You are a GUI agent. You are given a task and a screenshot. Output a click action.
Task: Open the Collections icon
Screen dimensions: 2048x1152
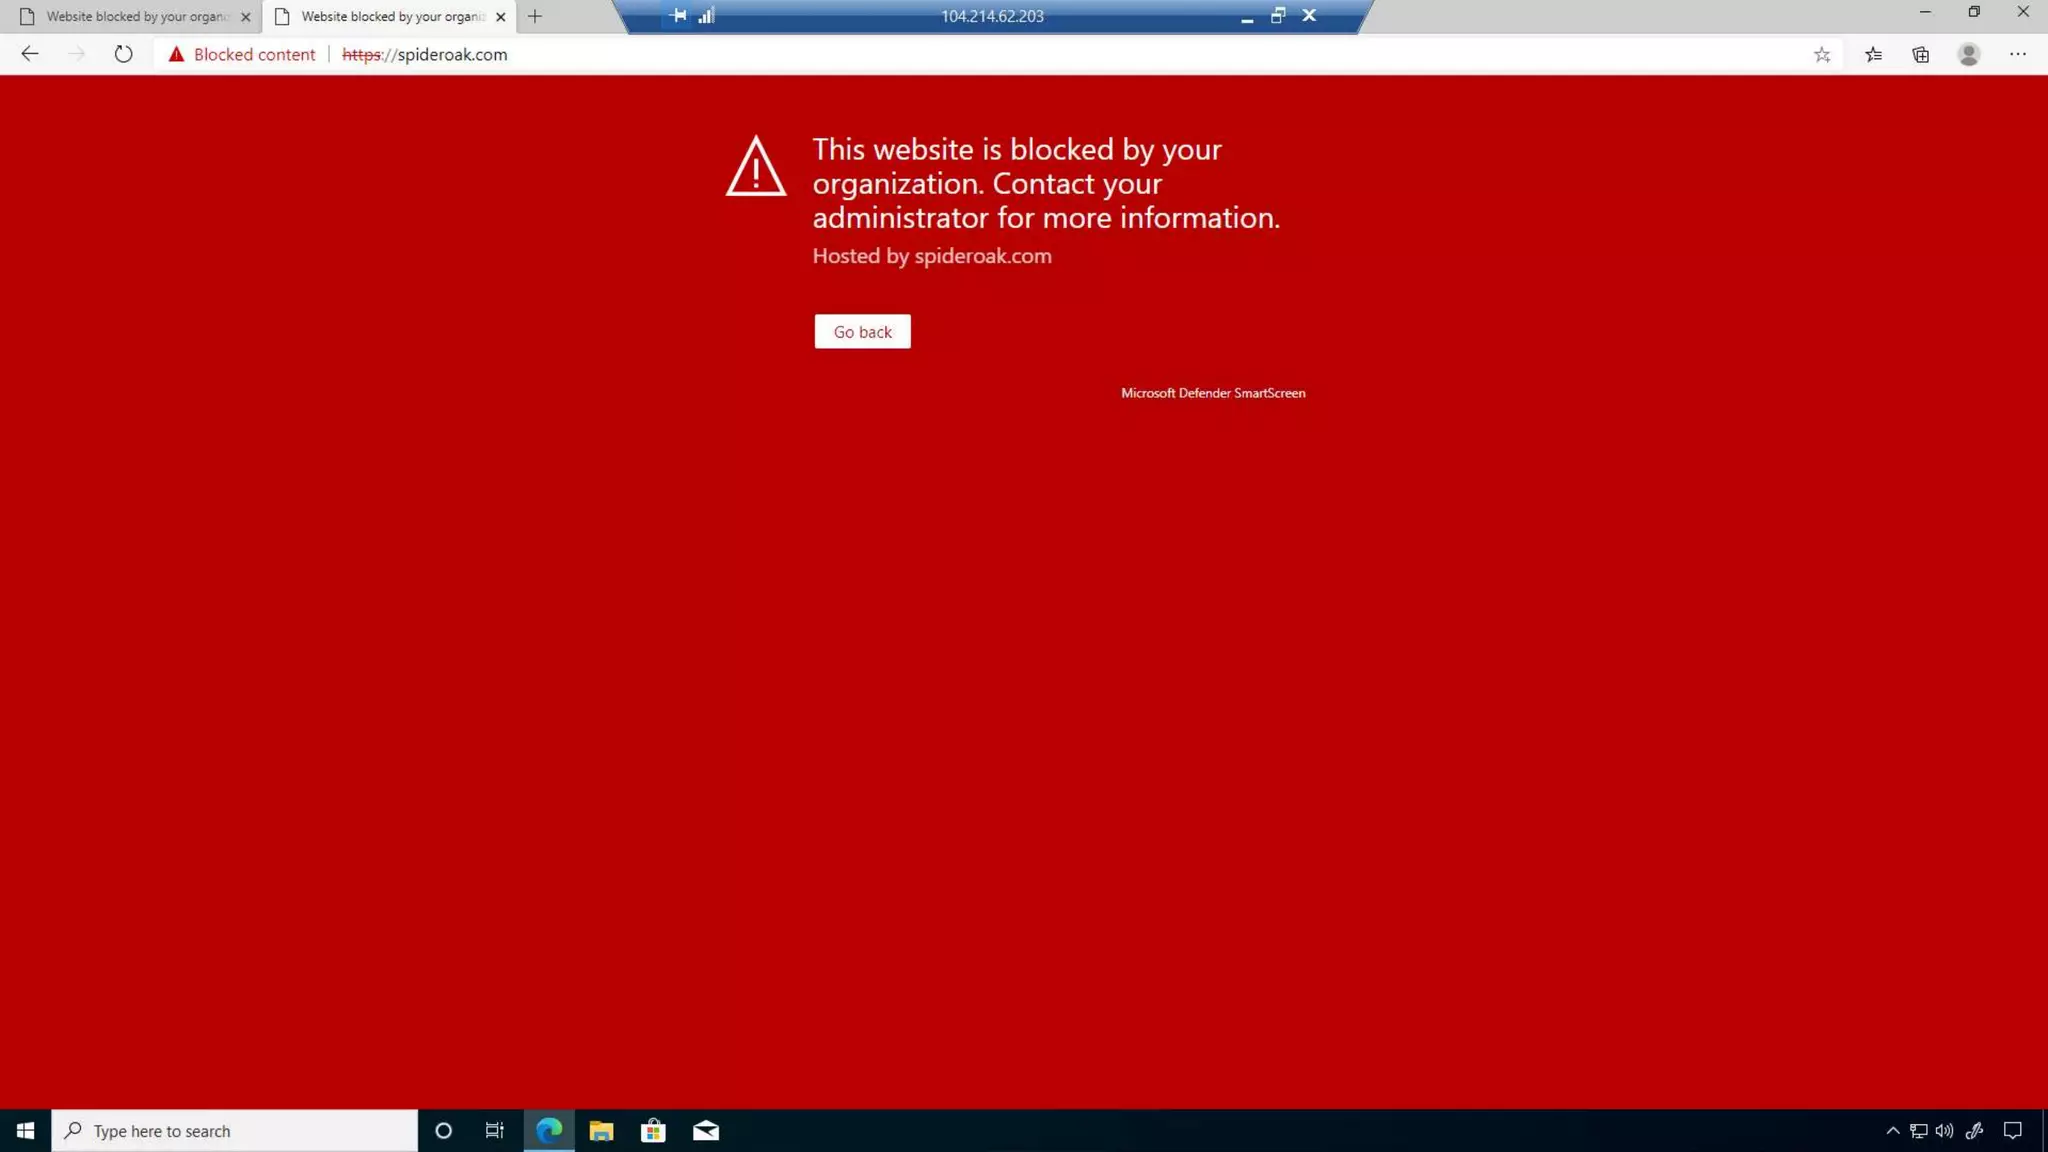pos(1920,55)
